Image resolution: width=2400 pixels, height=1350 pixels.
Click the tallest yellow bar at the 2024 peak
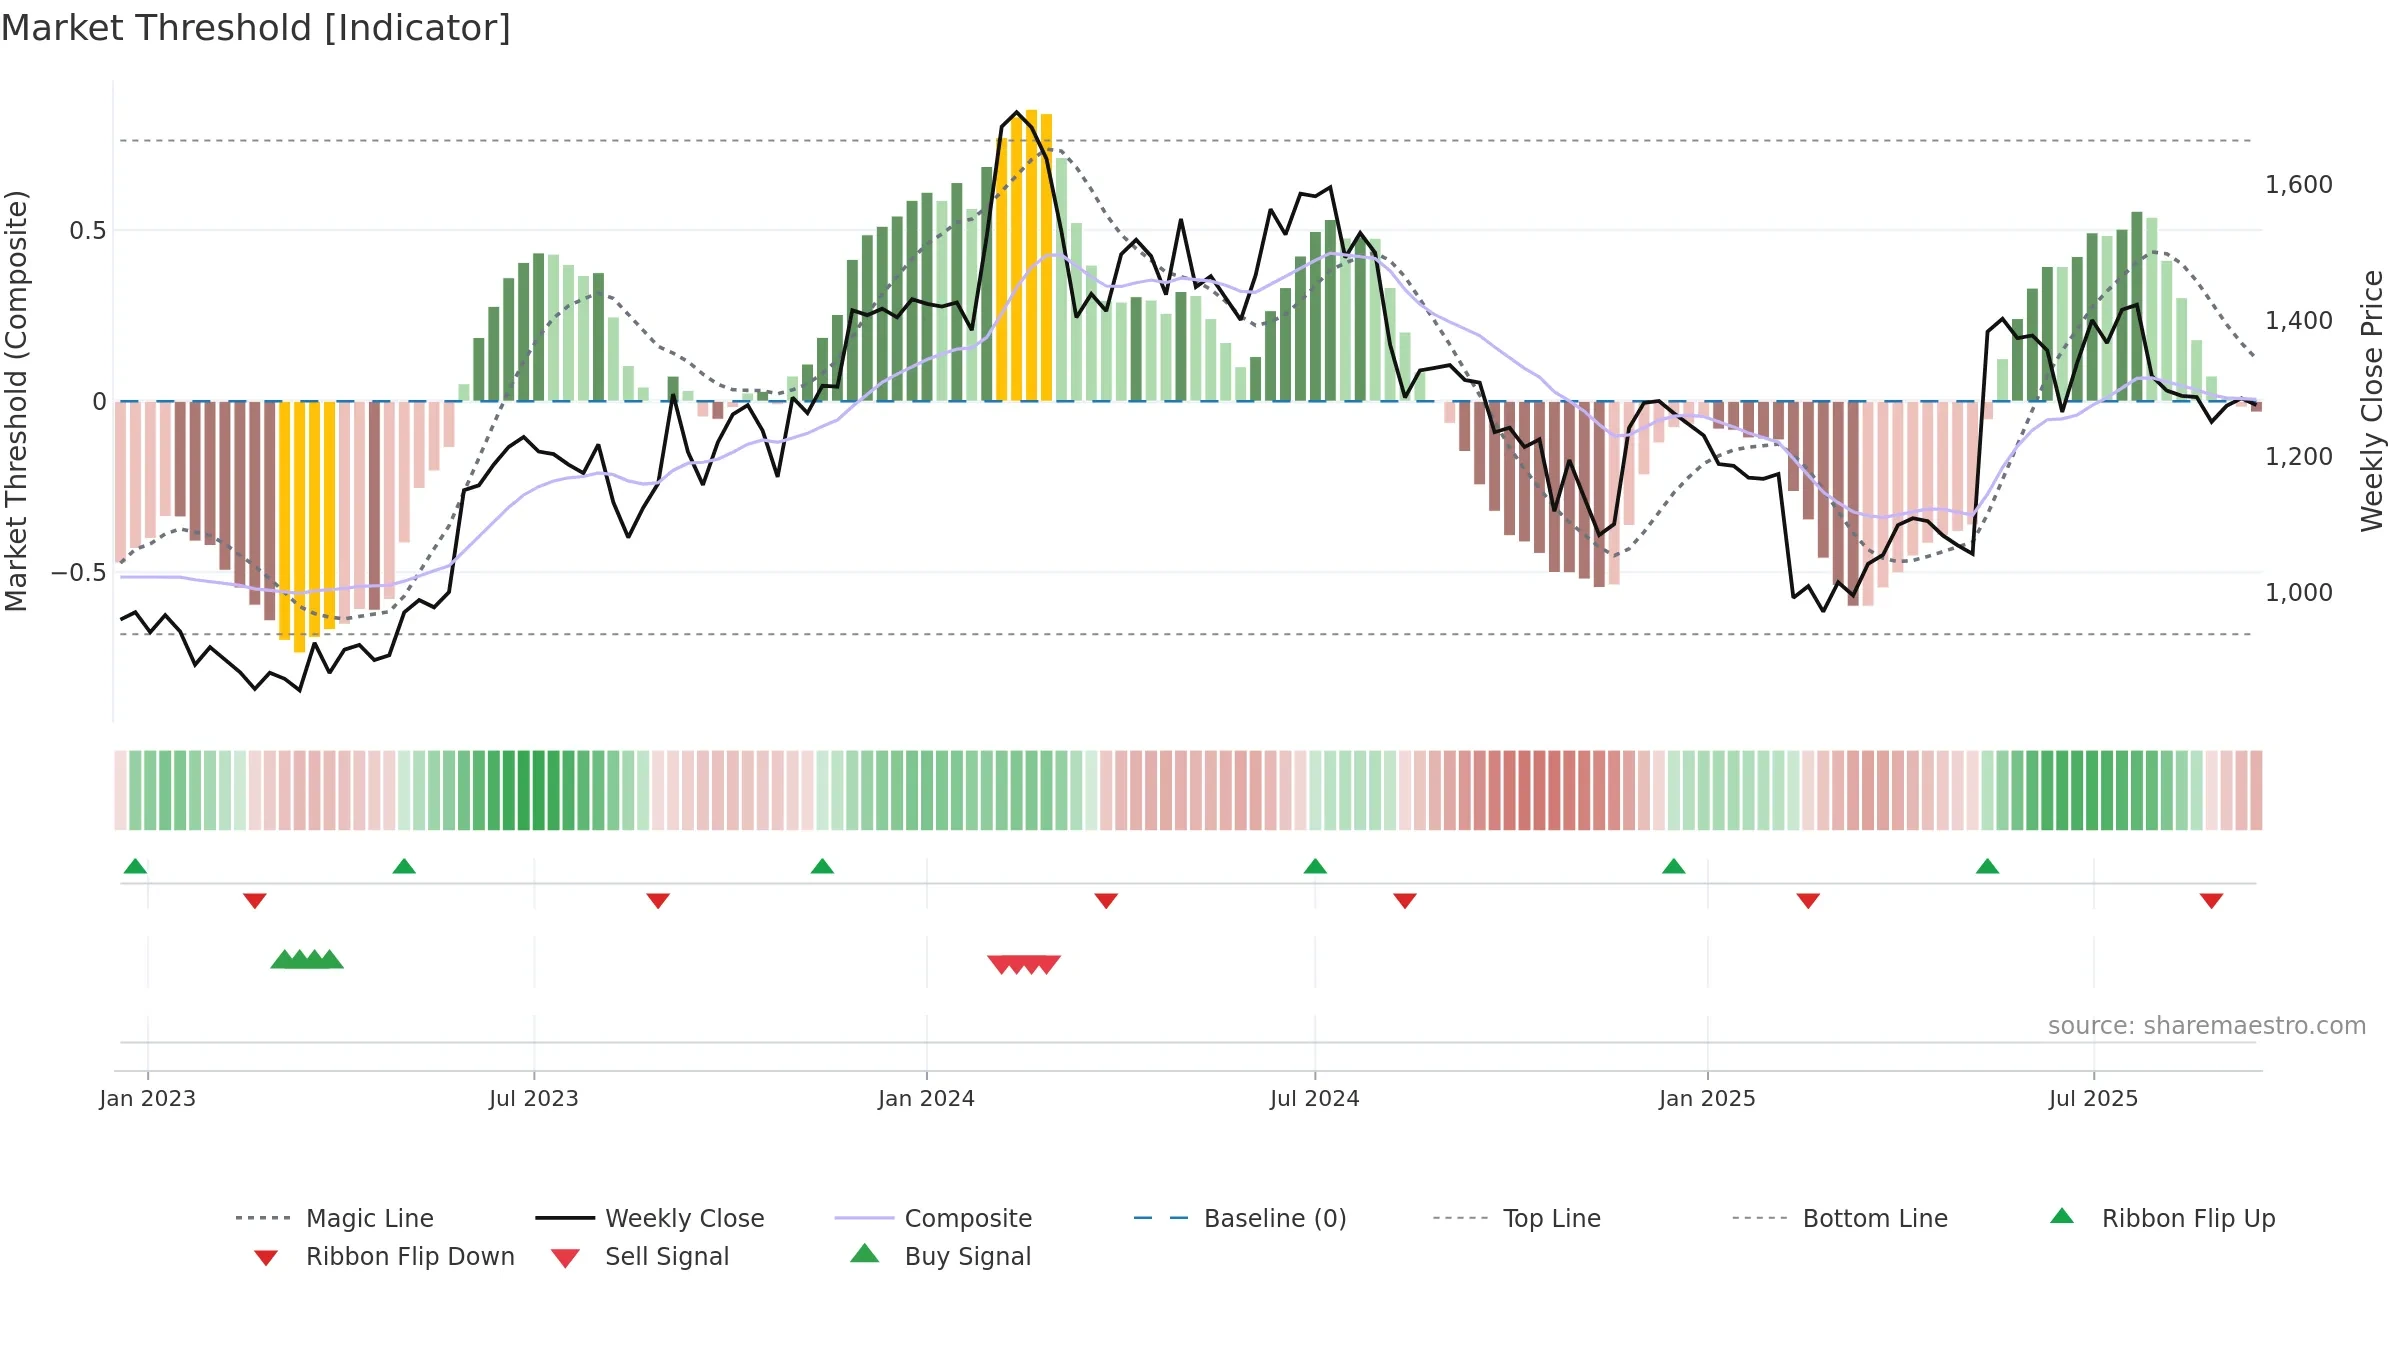click(1031, 255)
